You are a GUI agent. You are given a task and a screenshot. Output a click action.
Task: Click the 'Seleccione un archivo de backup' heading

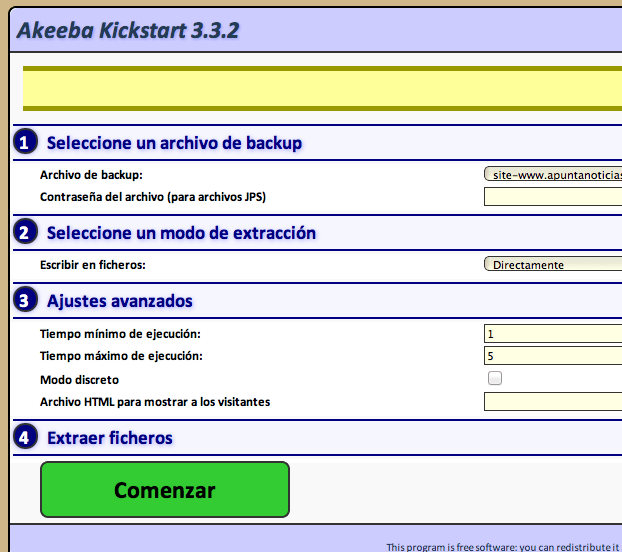[x=175, y=143]
